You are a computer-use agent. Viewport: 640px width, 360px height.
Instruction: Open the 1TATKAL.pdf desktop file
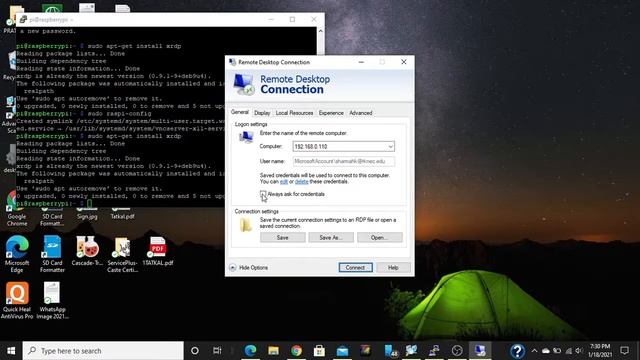[x=158, y=251]
